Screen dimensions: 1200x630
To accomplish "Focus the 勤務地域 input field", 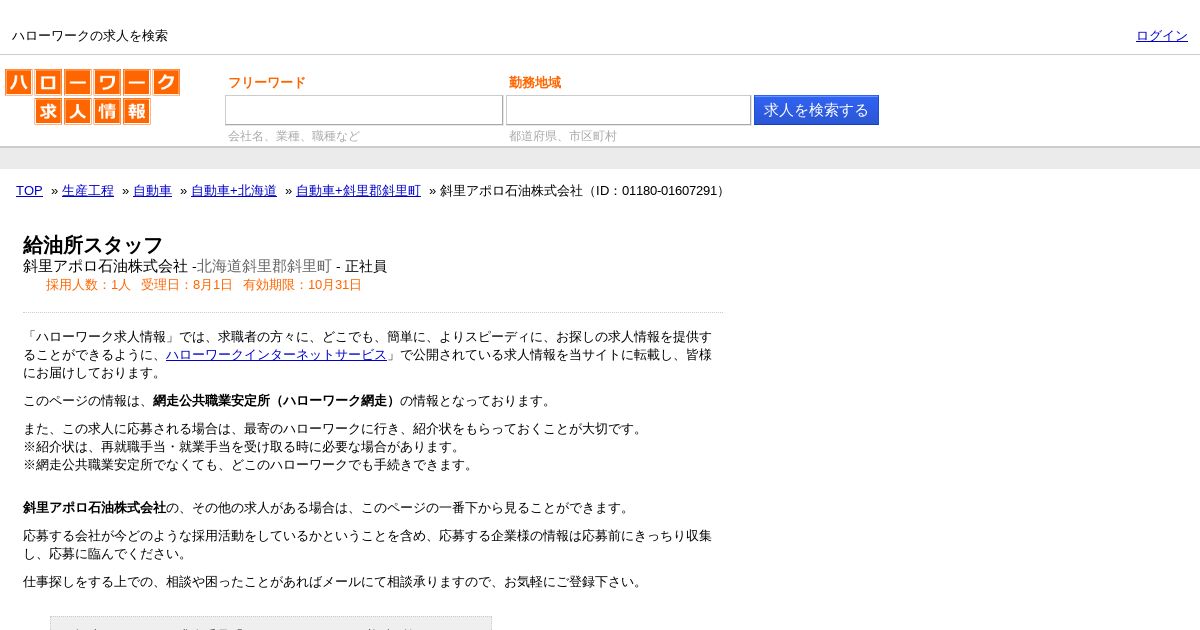I will pyautogui.click(x=628, y=110).
